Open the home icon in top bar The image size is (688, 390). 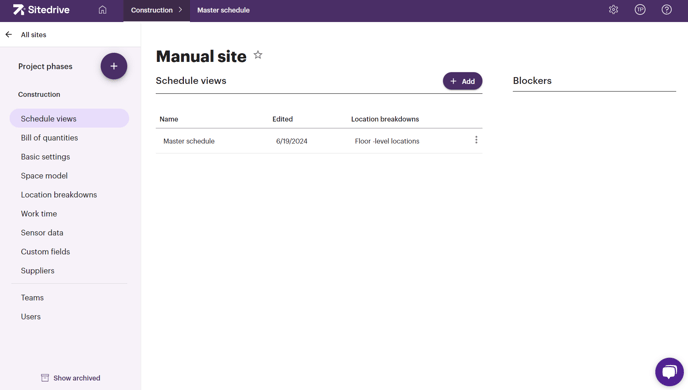pos(102,10)
